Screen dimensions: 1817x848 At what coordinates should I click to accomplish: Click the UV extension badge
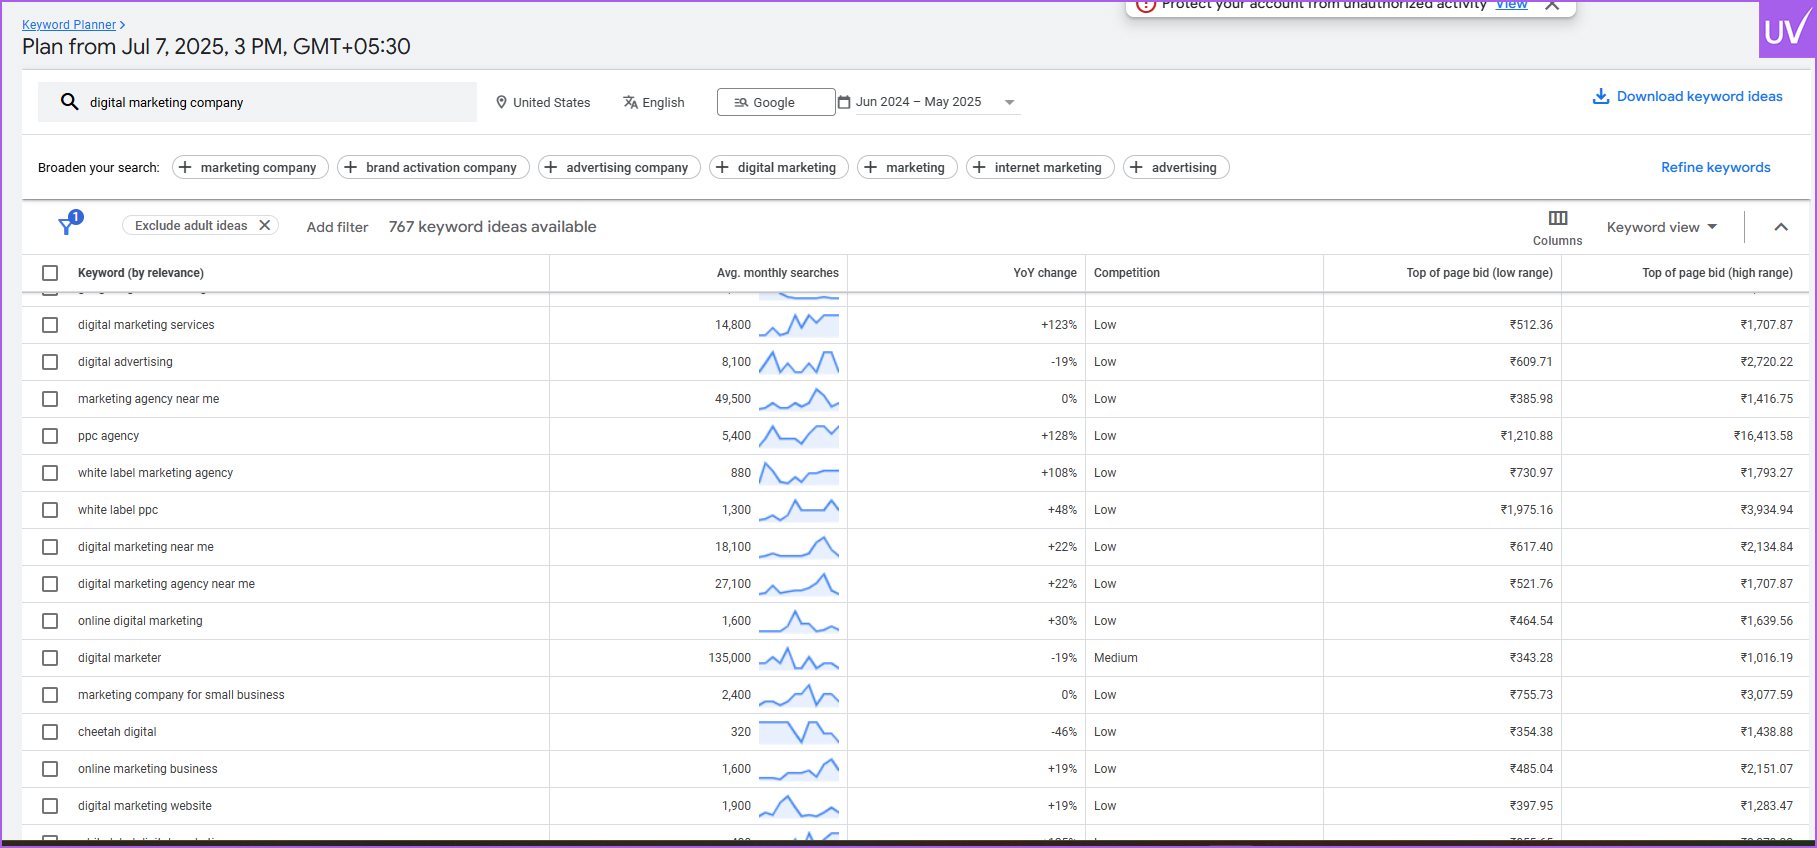click(1786, 30)
